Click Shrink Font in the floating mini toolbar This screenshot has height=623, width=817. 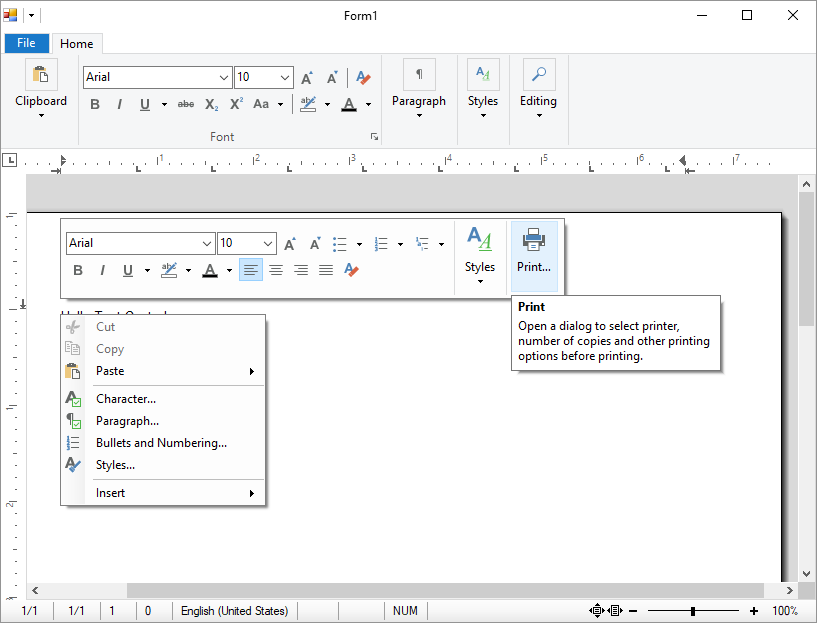click(x=315, y=243)
